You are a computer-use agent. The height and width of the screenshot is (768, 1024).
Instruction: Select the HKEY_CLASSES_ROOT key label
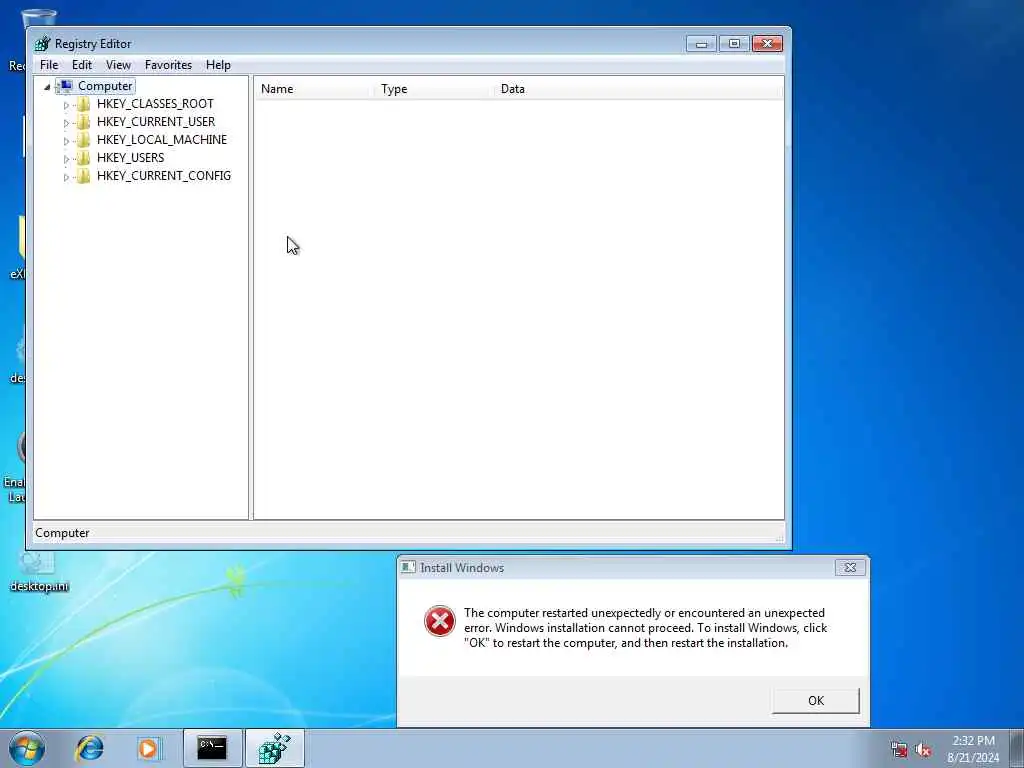point(155,104)
